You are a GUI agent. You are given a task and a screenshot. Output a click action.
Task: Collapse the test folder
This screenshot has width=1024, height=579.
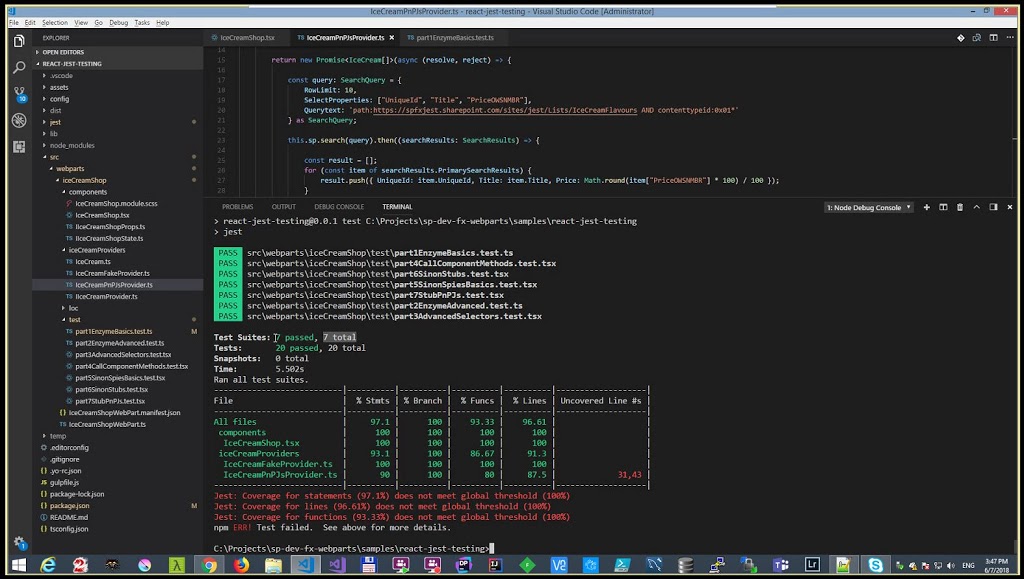point(74,320)
